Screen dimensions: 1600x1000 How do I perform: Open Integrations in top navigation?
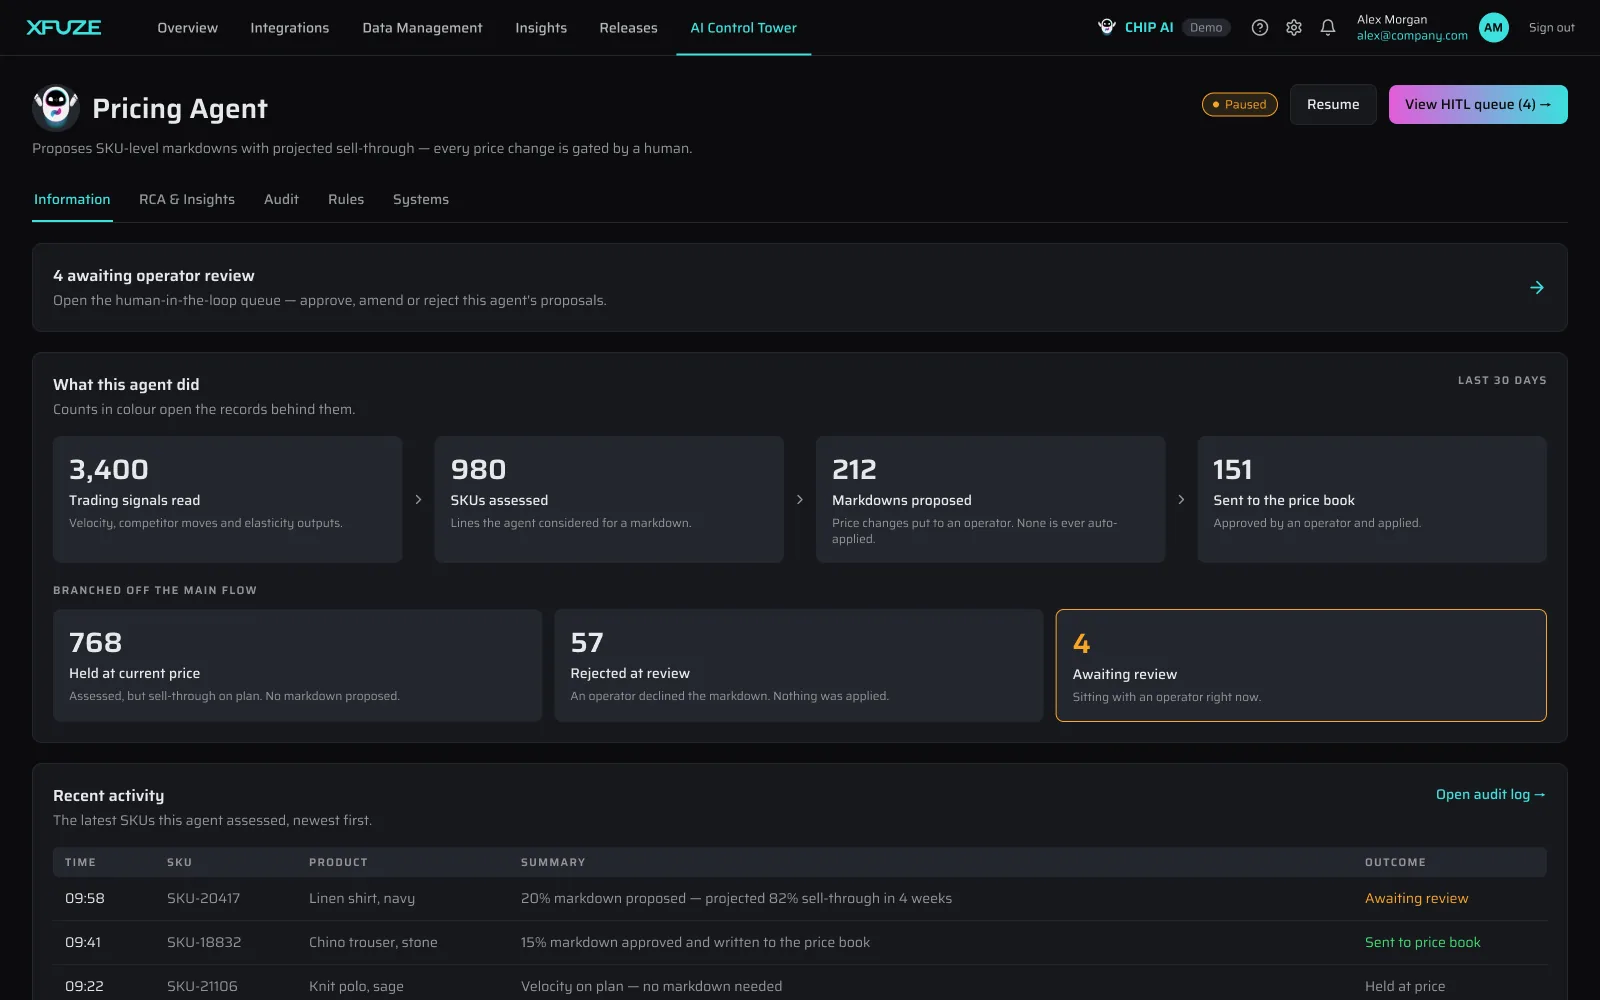click(x=289, y=28)
